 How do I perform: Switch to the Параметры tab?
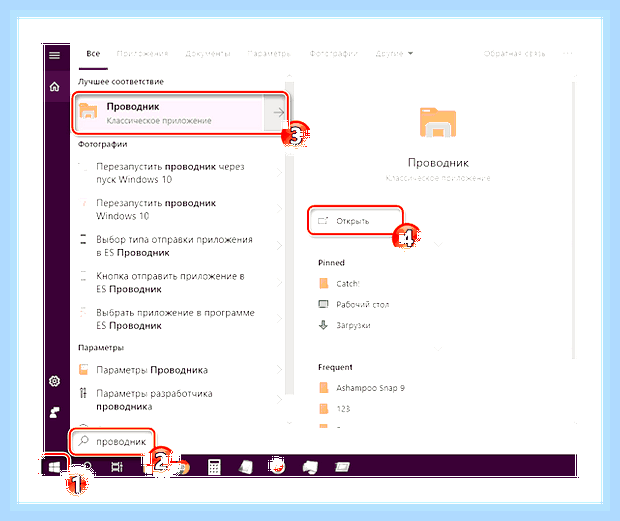(269, 53)
